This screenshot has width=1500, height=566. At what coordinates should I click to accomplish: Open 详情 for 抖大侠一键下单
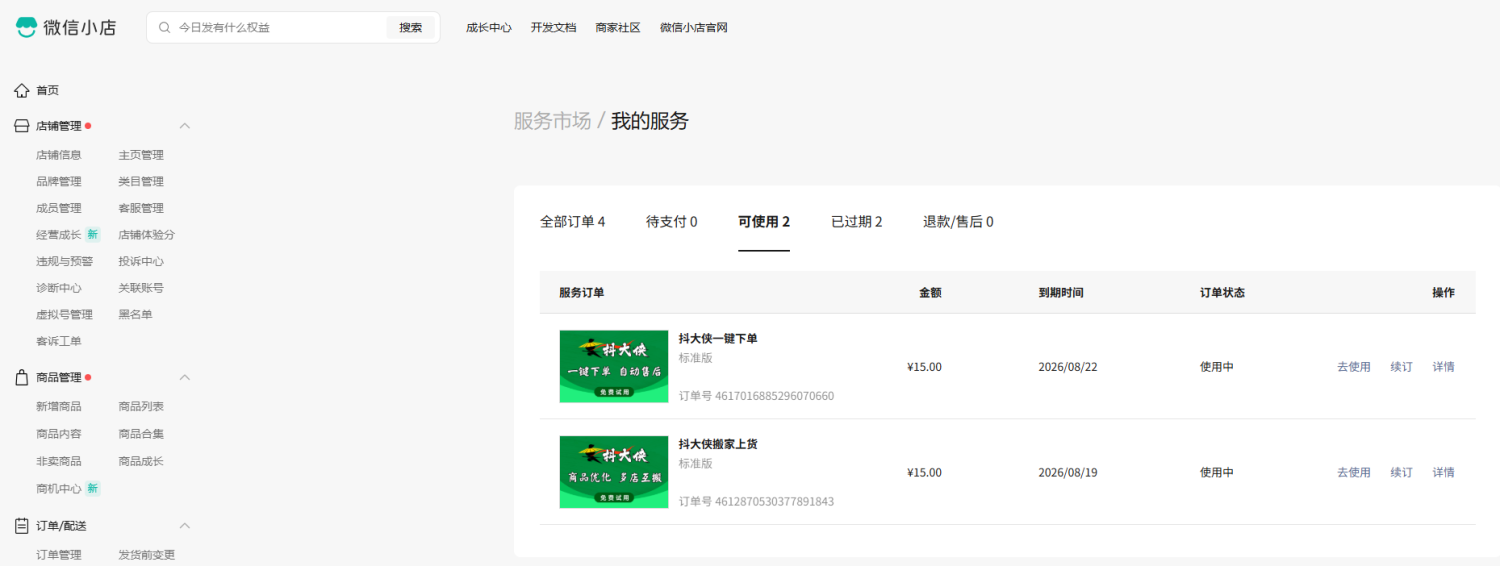(x=1444, y=367)
